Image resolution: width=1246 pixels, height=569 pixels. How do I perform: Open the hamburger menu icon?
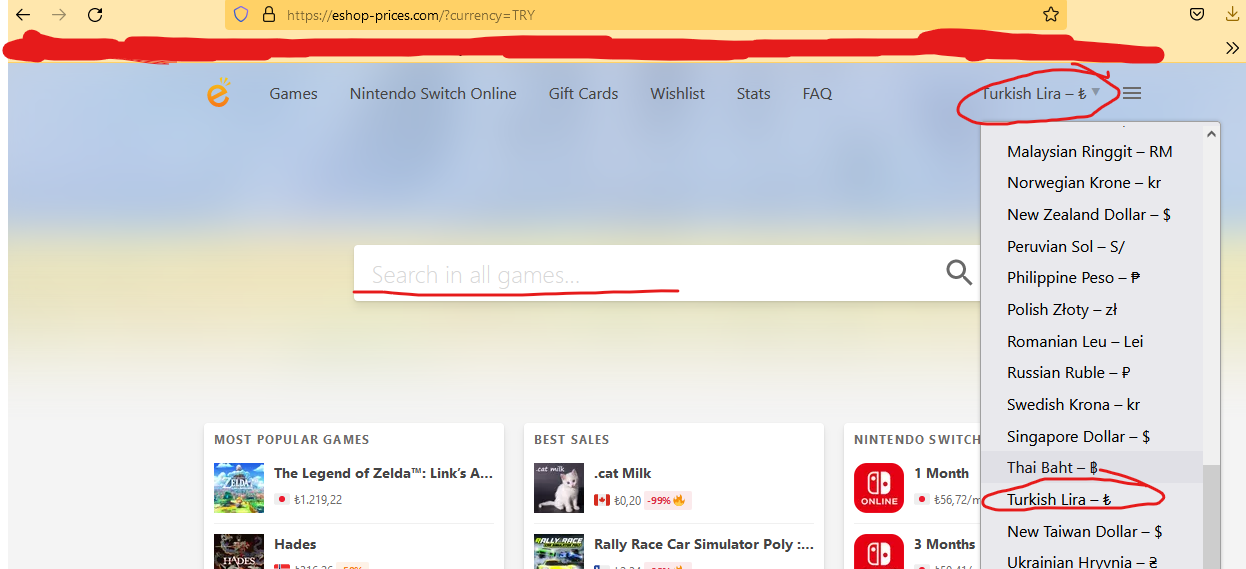[x=1132, y=93]
